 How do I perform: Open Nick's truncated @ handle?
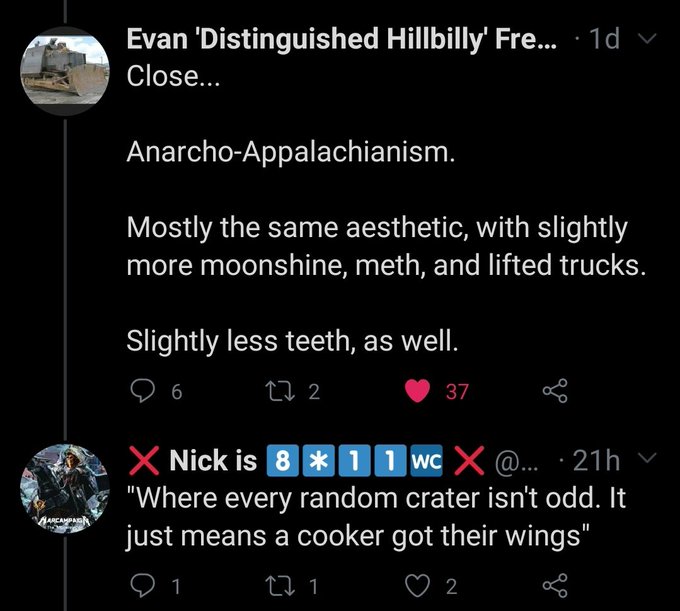click(513, 461)
